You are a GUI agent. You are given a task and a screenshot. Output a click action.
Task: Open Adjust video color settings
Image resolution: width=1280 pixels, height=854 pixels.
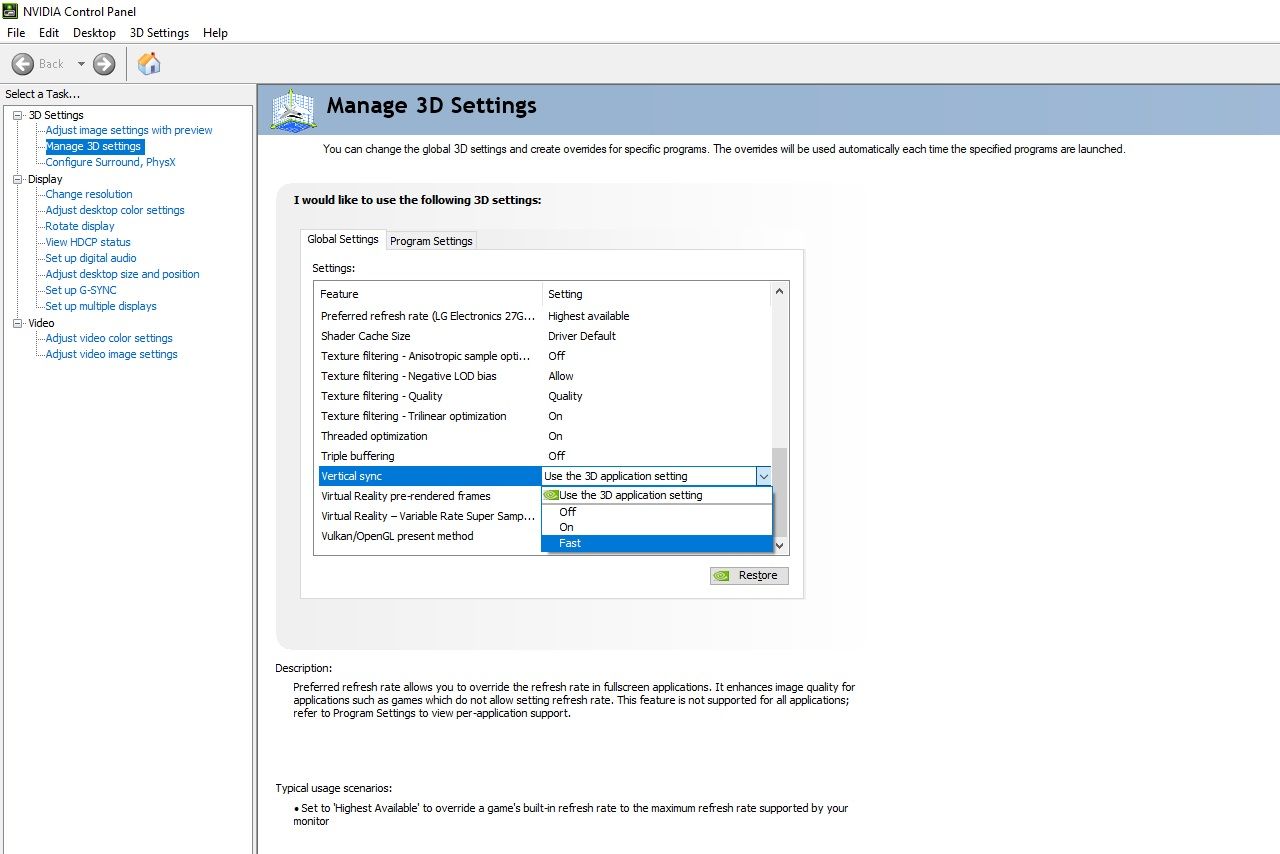pos(109,338)
